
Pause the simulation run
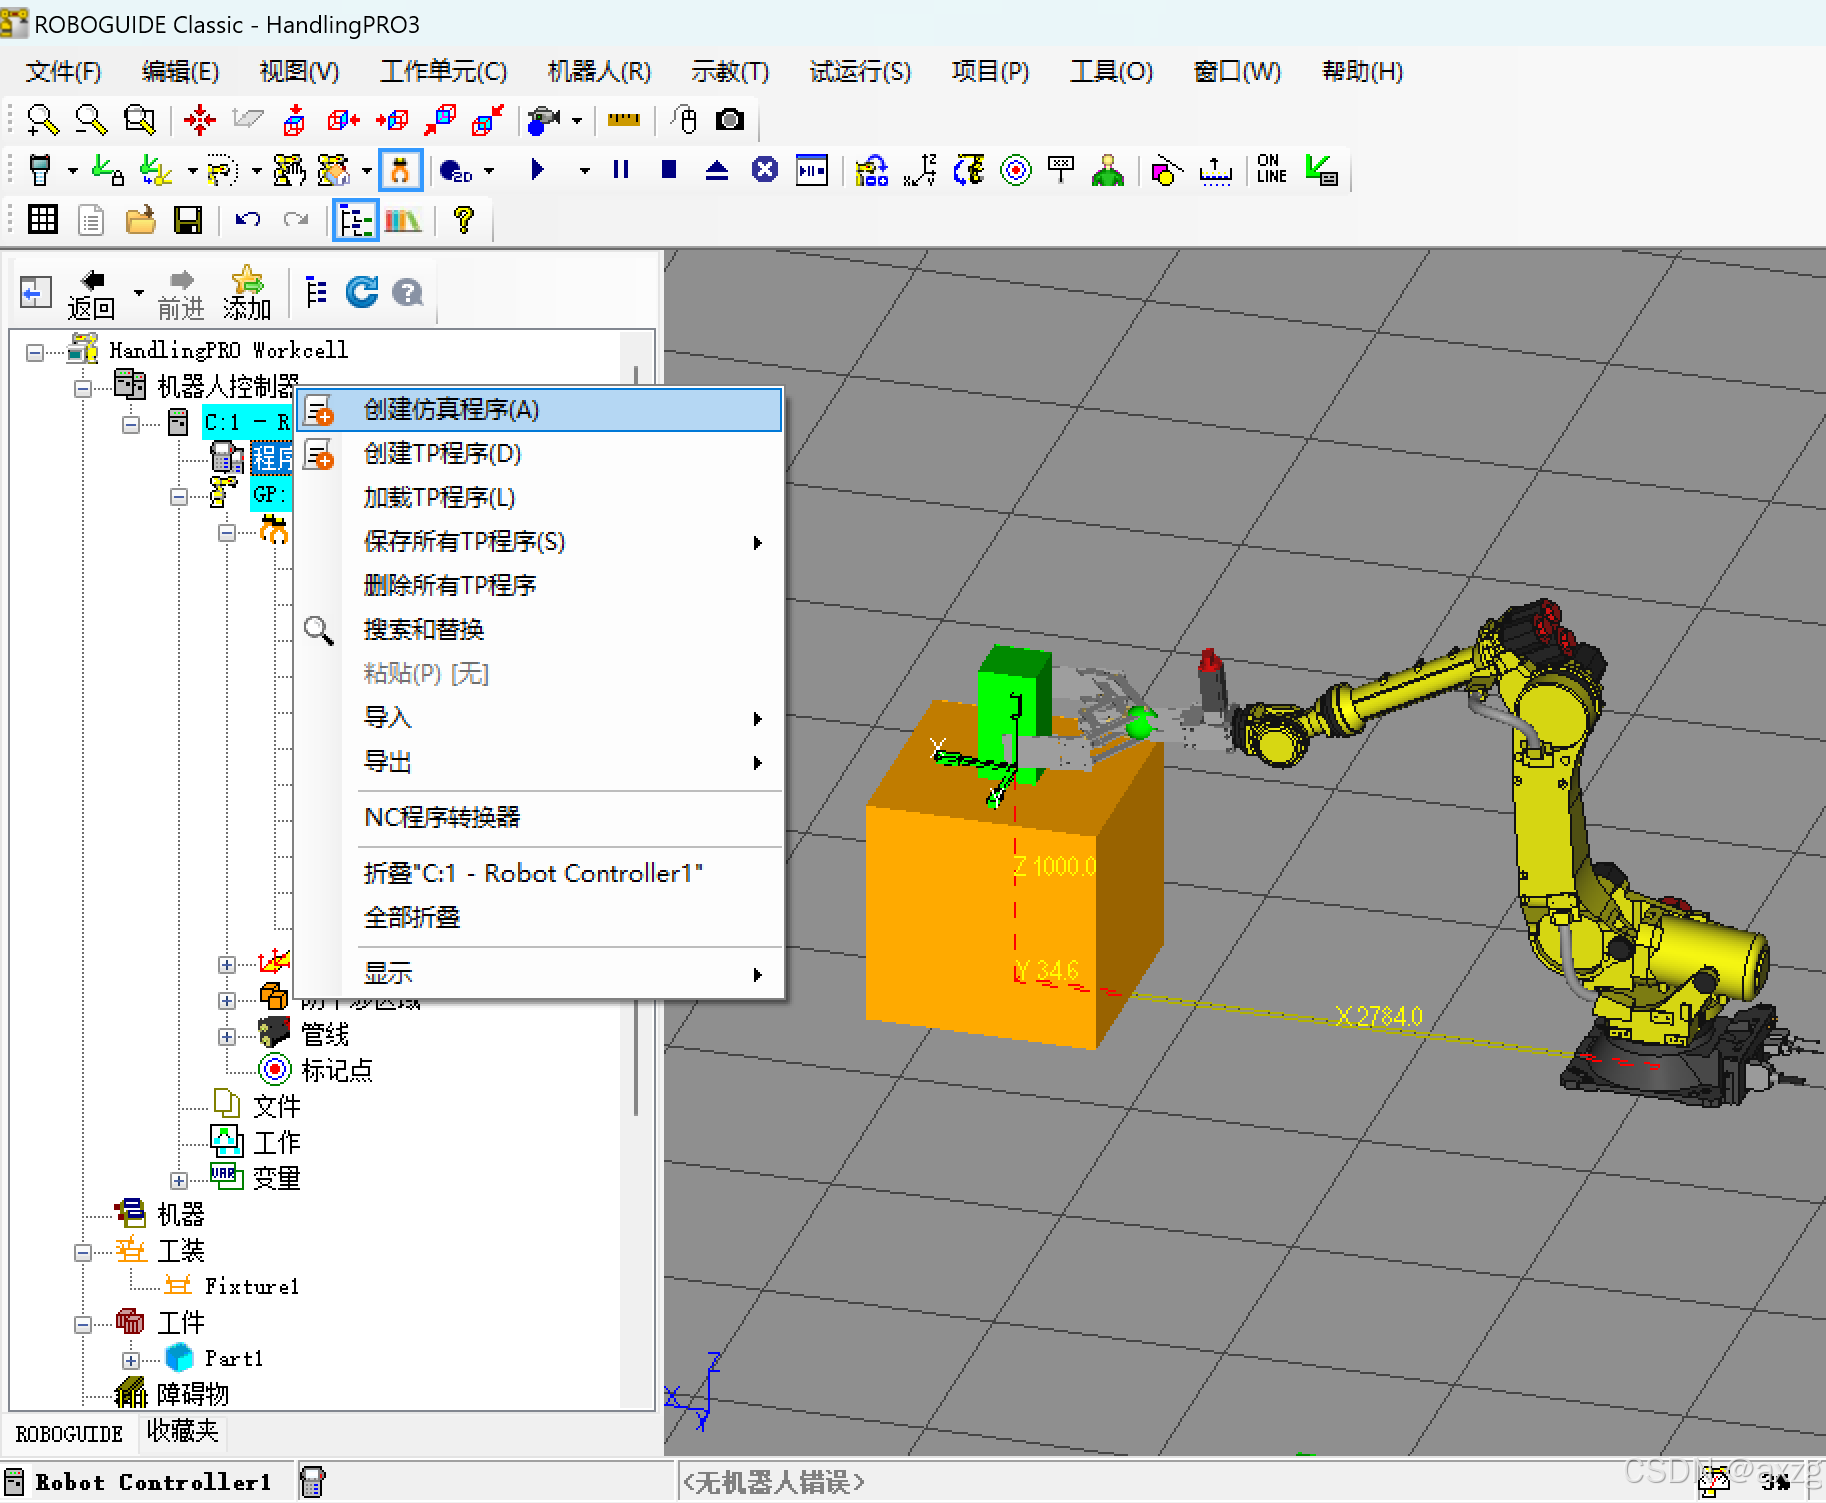point(621,170)
